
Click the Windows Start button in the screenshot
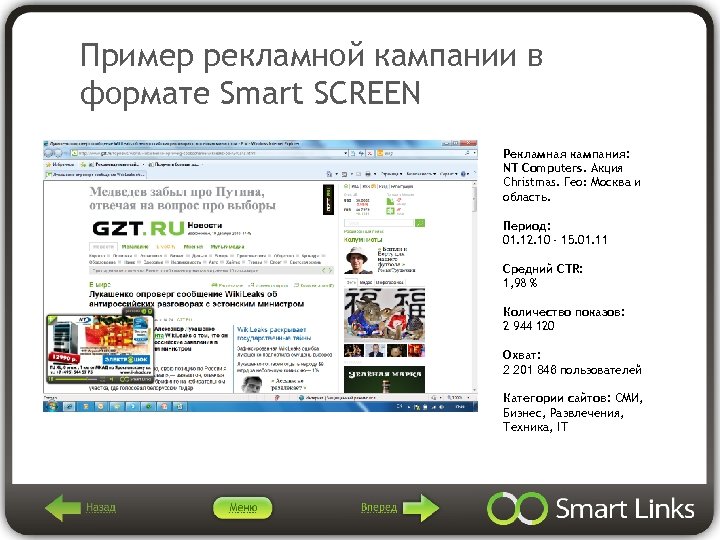click(51, 406)
